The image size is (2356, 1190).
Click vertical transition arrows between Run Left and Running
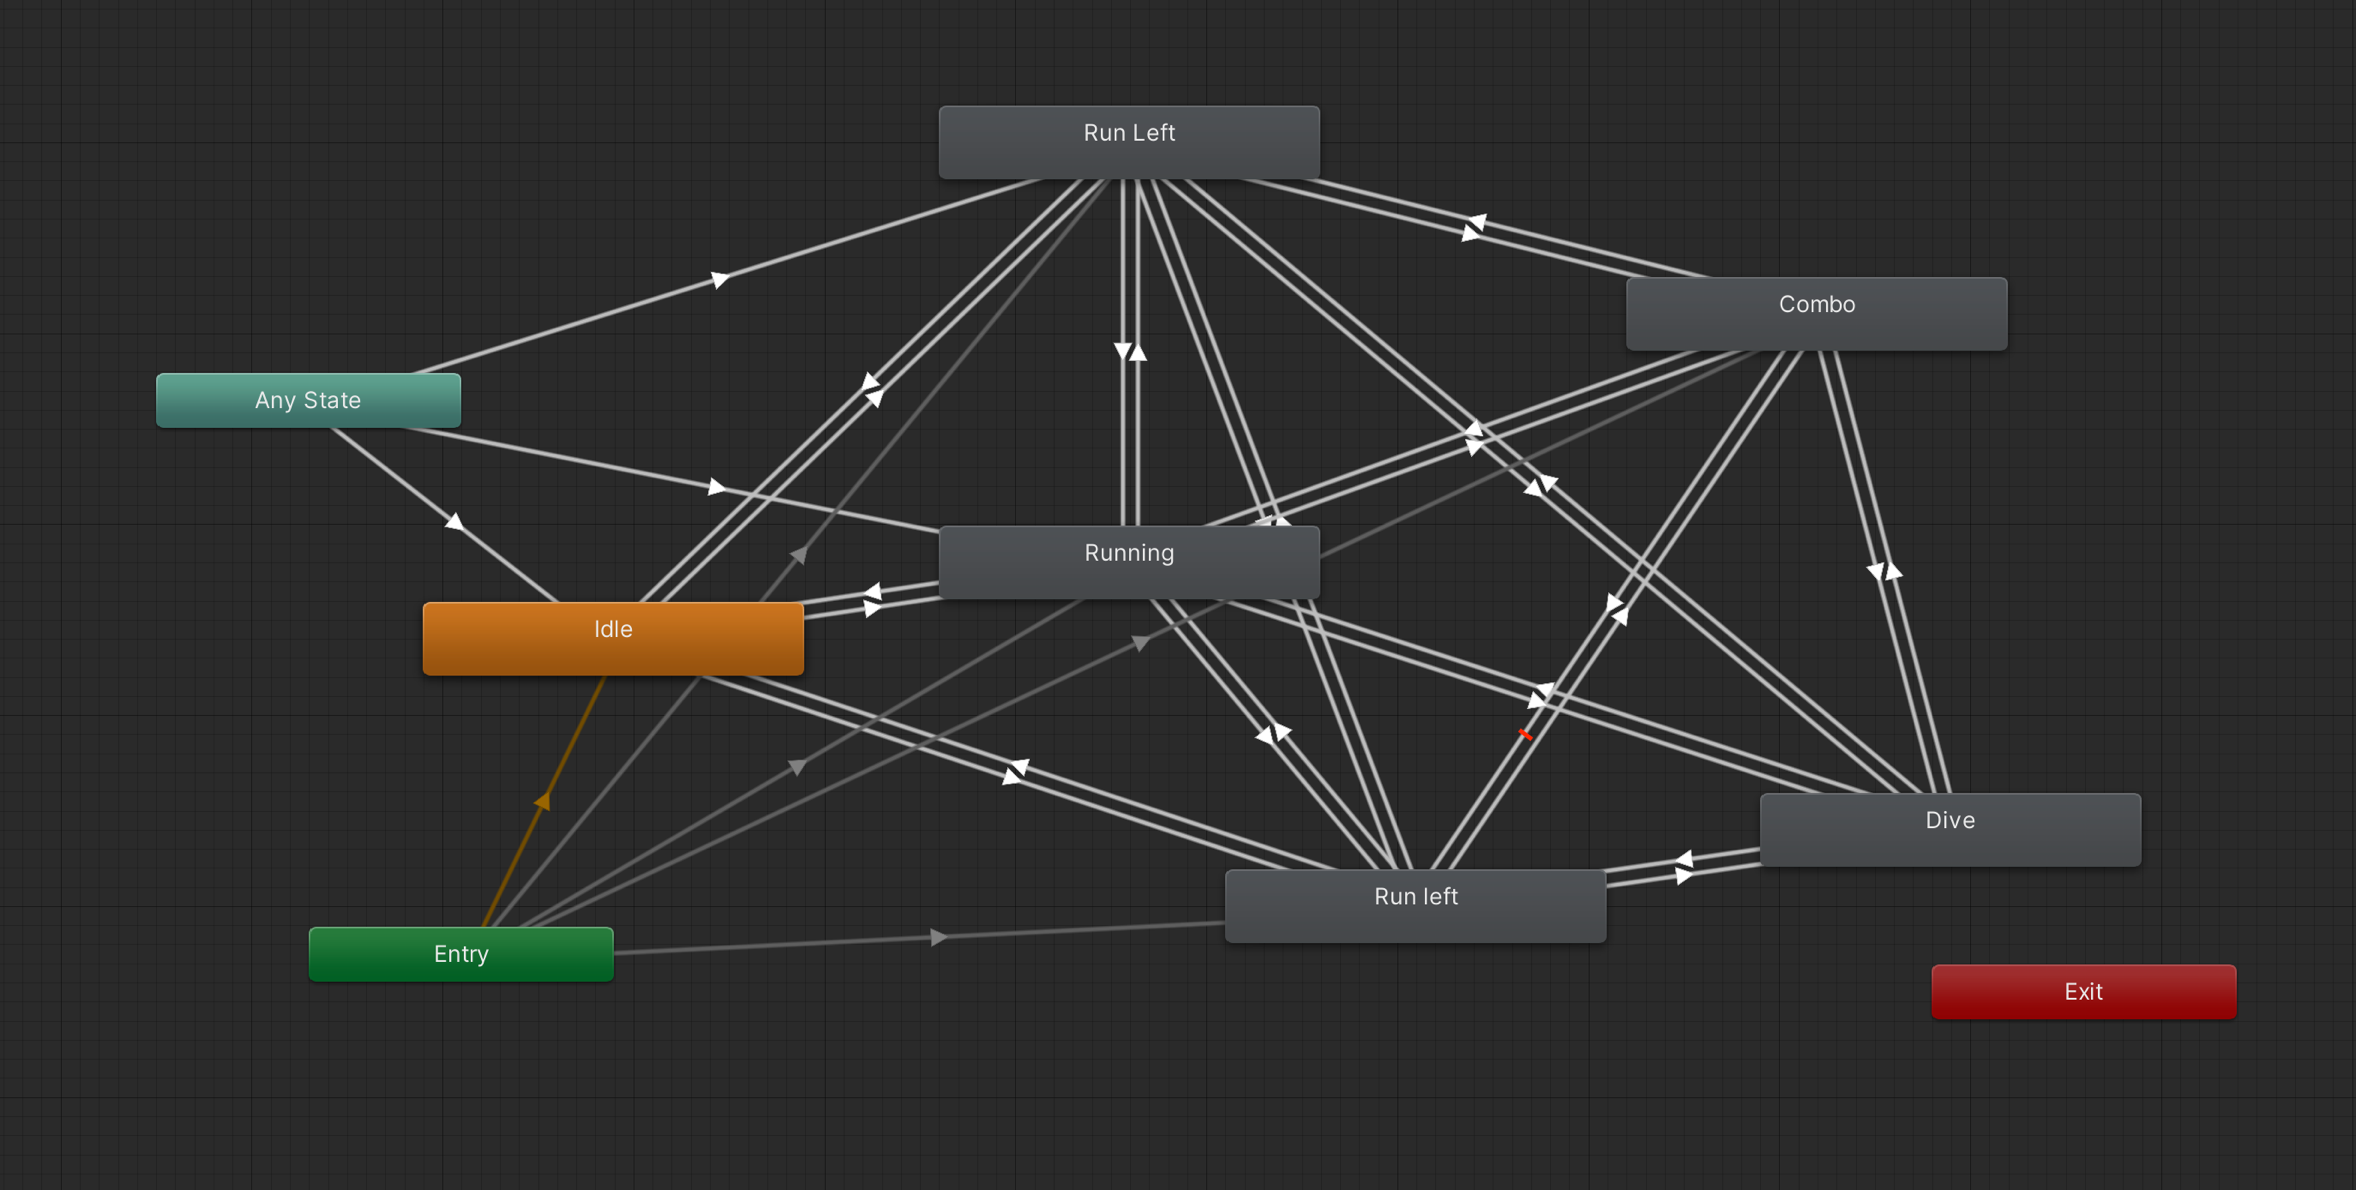coord(1130,352)
